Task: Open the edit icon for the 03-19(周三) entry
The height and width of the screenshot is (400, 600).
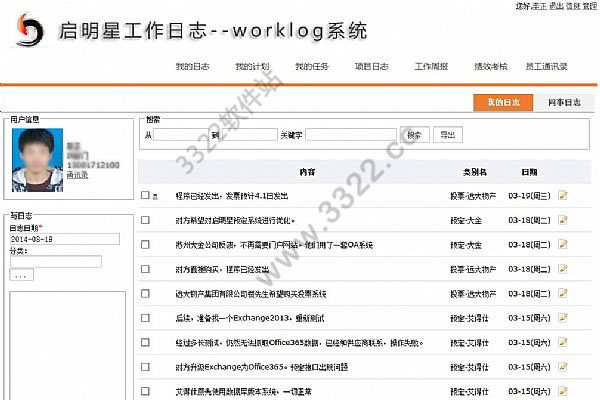Action: (562, 195)
